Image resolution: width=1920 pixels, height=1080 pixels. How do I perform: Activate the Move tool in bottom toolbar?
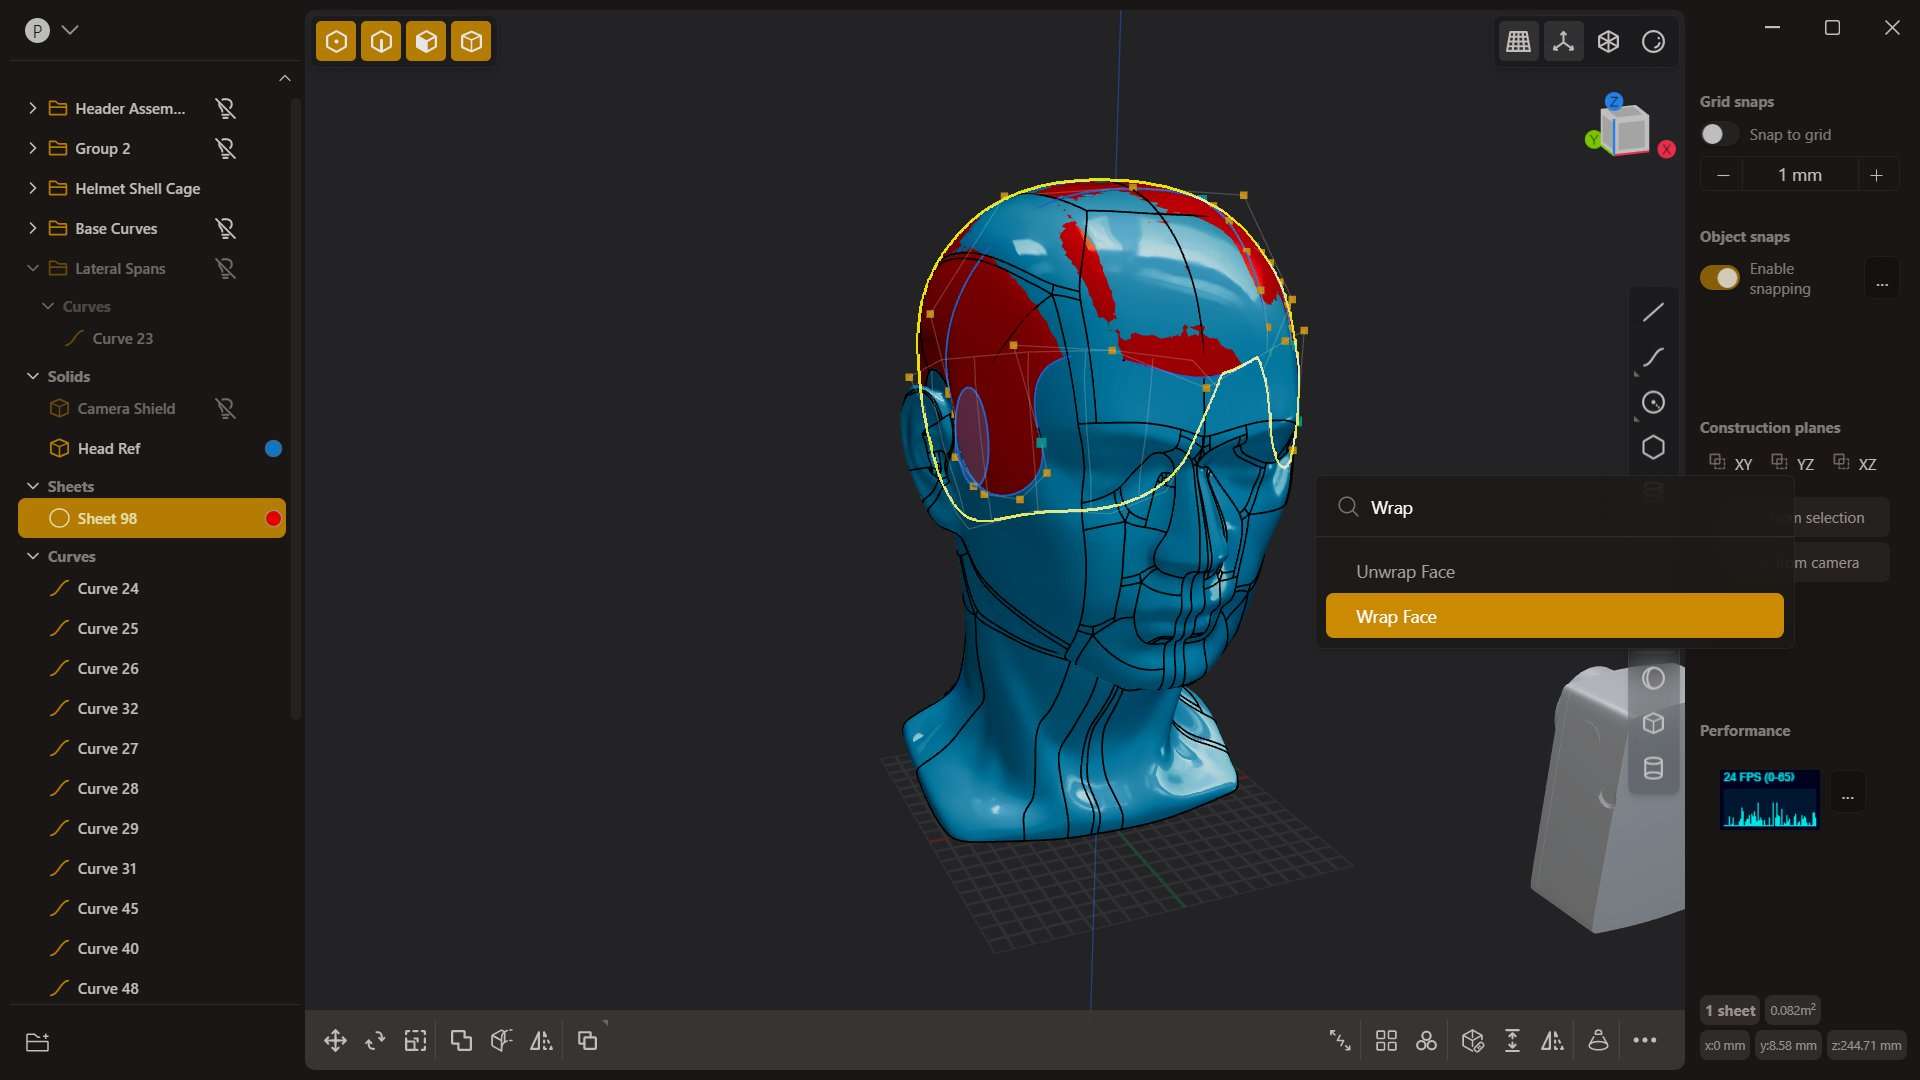(335, 1041)
